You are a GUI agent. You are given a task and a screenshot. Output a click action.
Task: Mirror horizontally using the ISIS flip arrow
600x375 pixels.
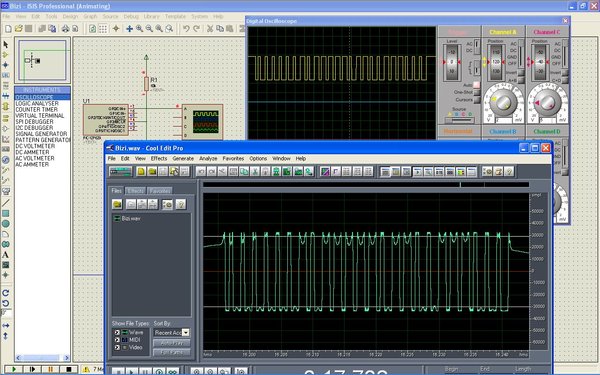point(5,326)
